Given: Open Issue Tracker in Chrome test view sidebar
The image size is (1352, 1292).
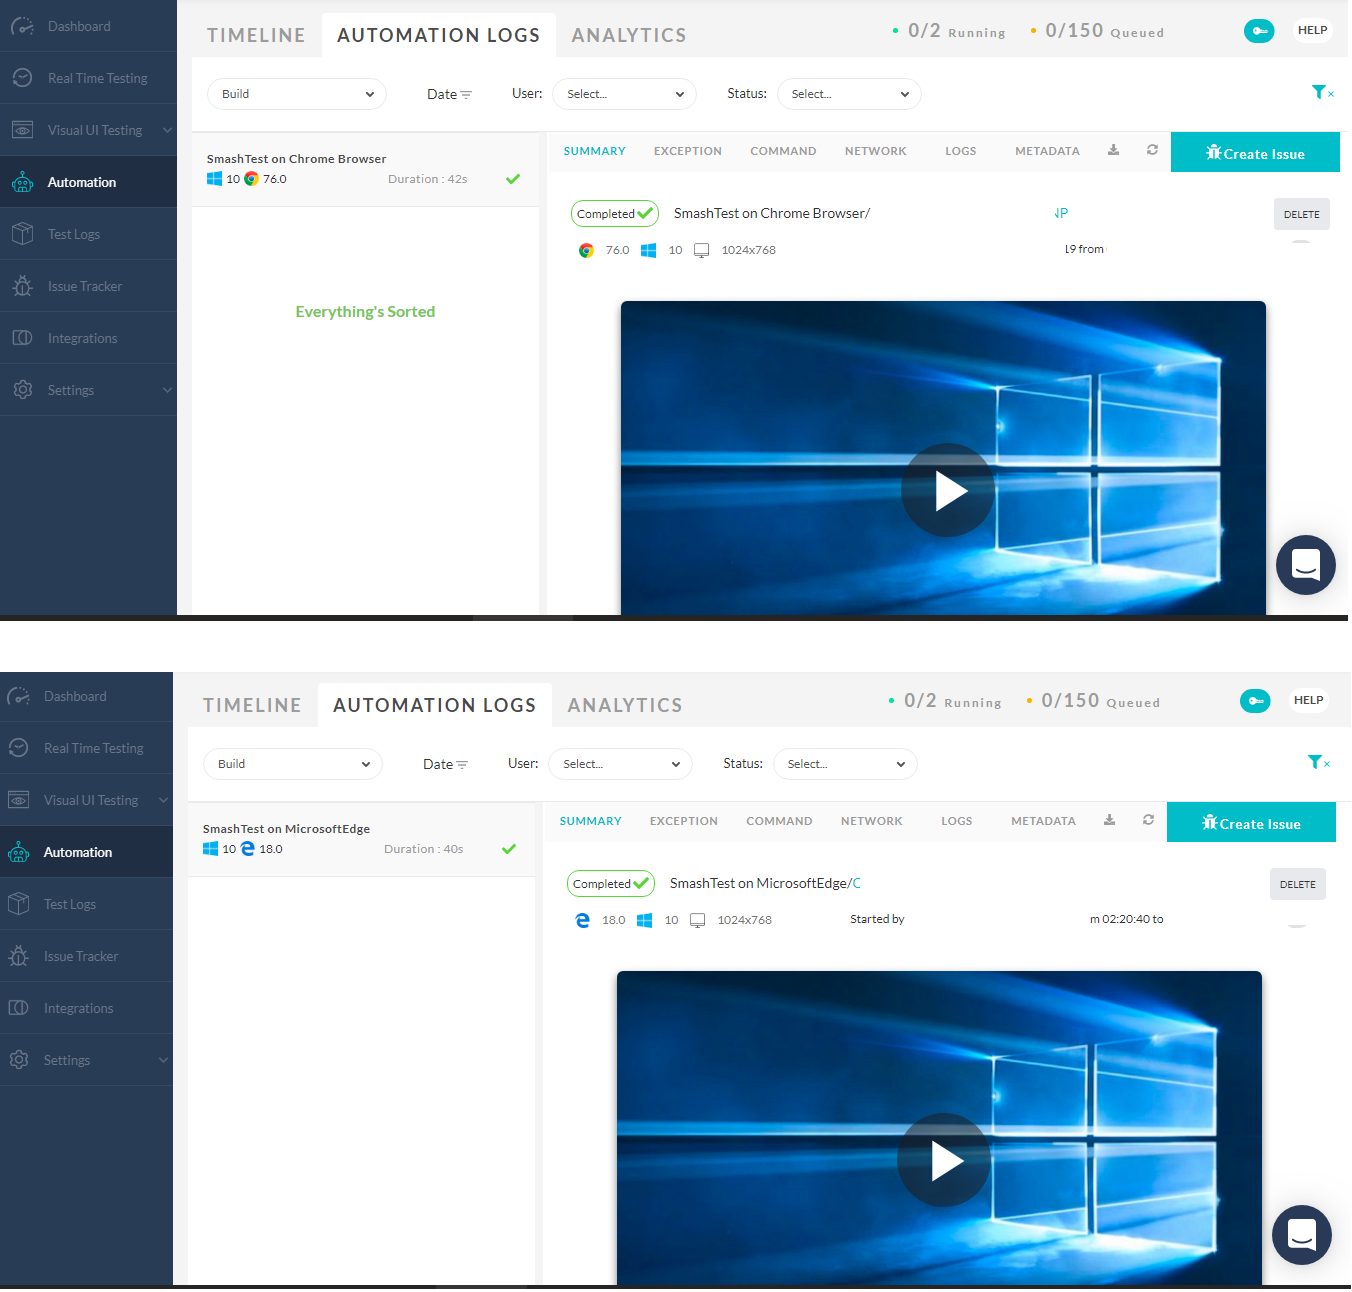Looking at the screenshot, I should click(88, 286).
